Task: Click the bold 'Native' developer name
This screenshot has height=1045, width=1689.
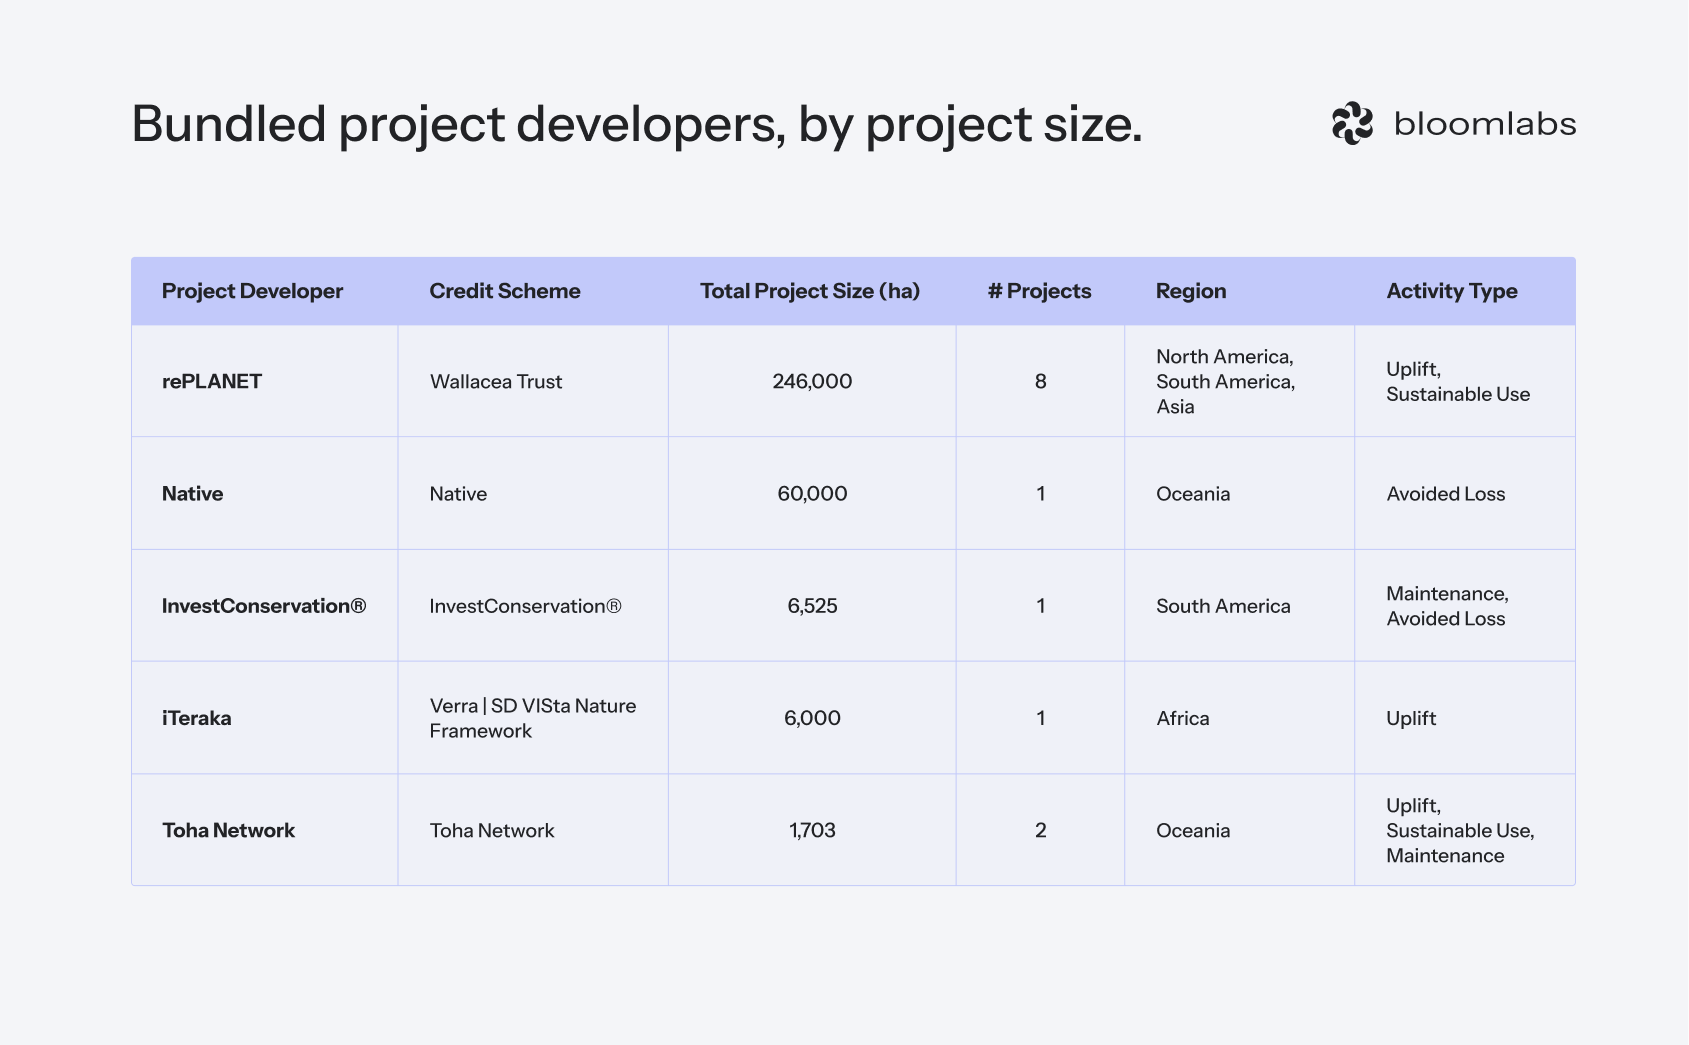Action: [x=193, y=493]
